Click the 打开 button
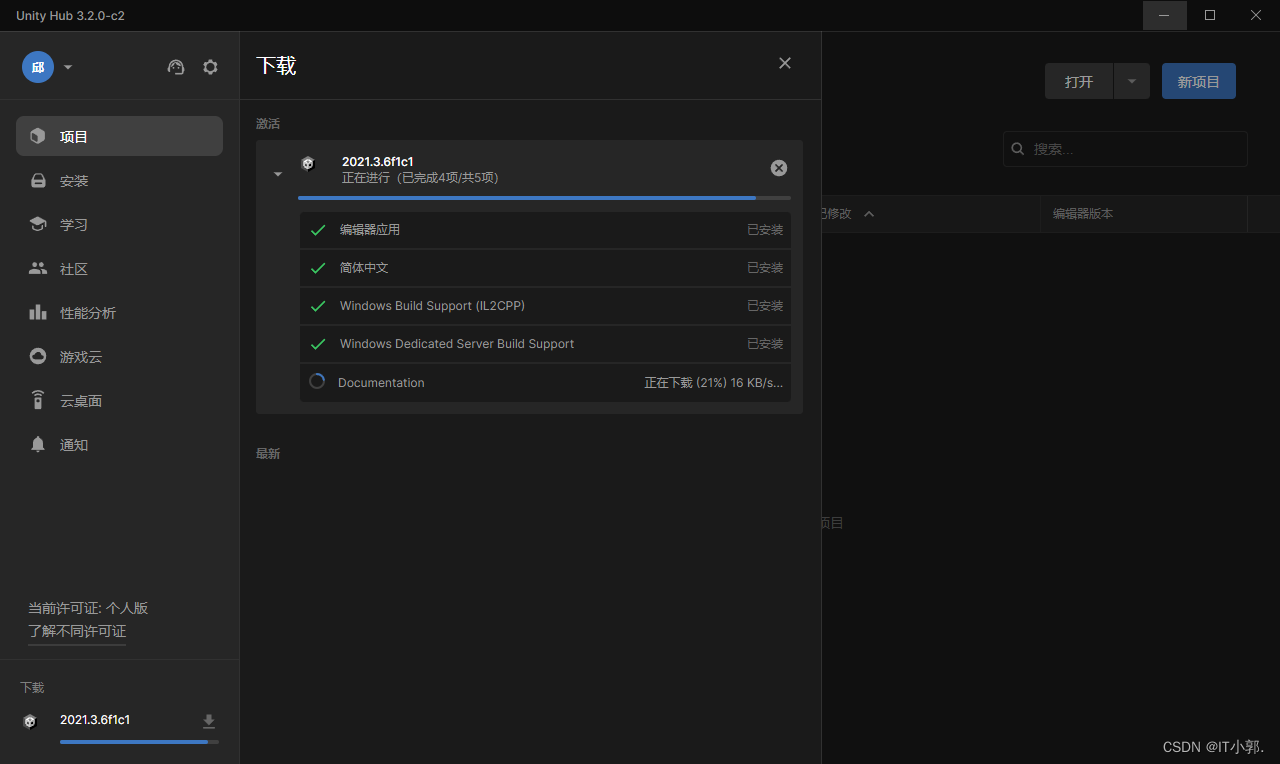 pyautogui.click(x=1079, y=81)
